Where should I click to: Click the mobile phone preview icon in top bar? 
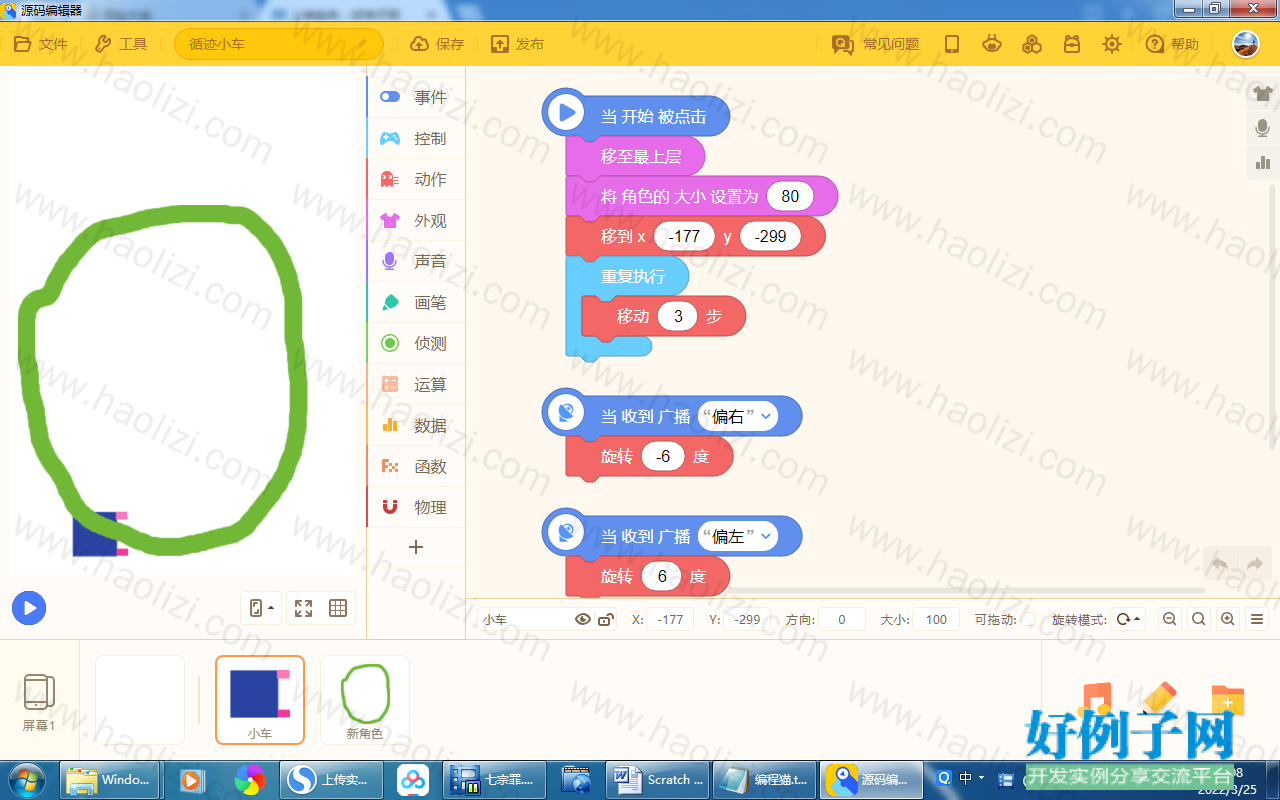click(x=952, y=44)
